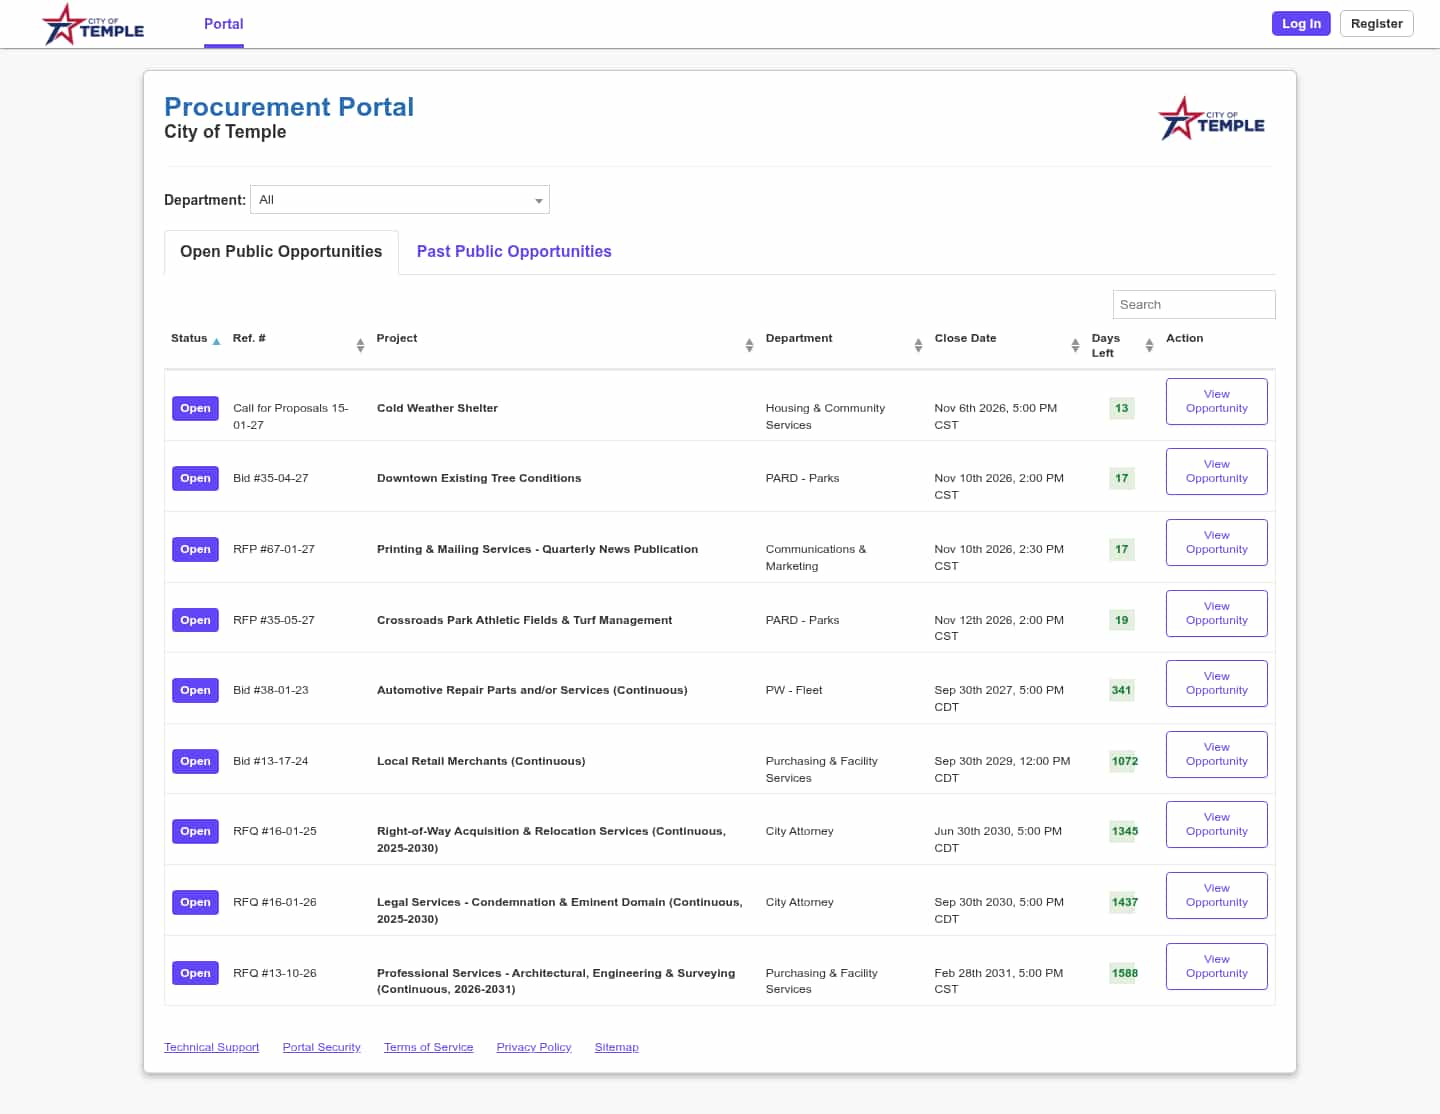The height and width of the screenshot is (1114, 1440).
Task: Click the 1072 days left badge
Action: click(1124, 761)
